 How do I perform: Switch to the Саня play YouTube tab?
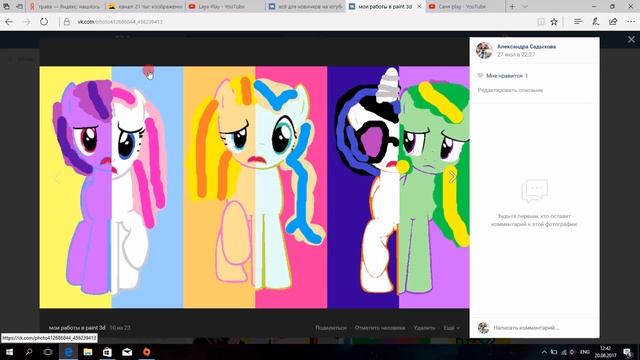(464, 7)
